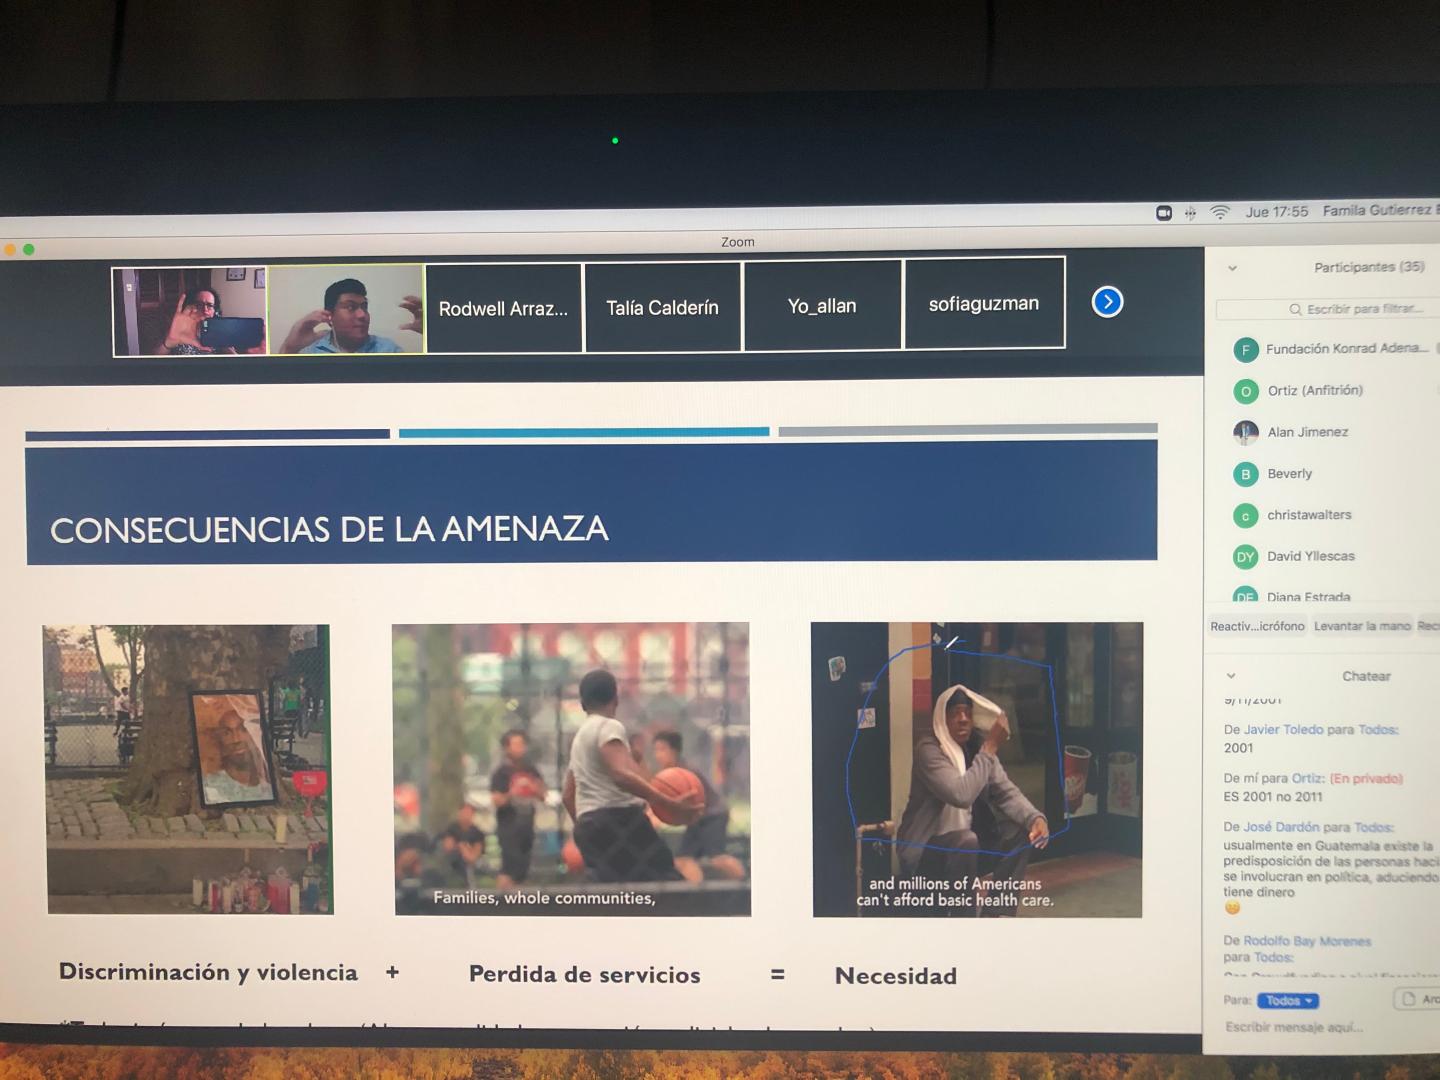
Task: Open the Todos recipient dropdown
Action: click(1288, 1000)
